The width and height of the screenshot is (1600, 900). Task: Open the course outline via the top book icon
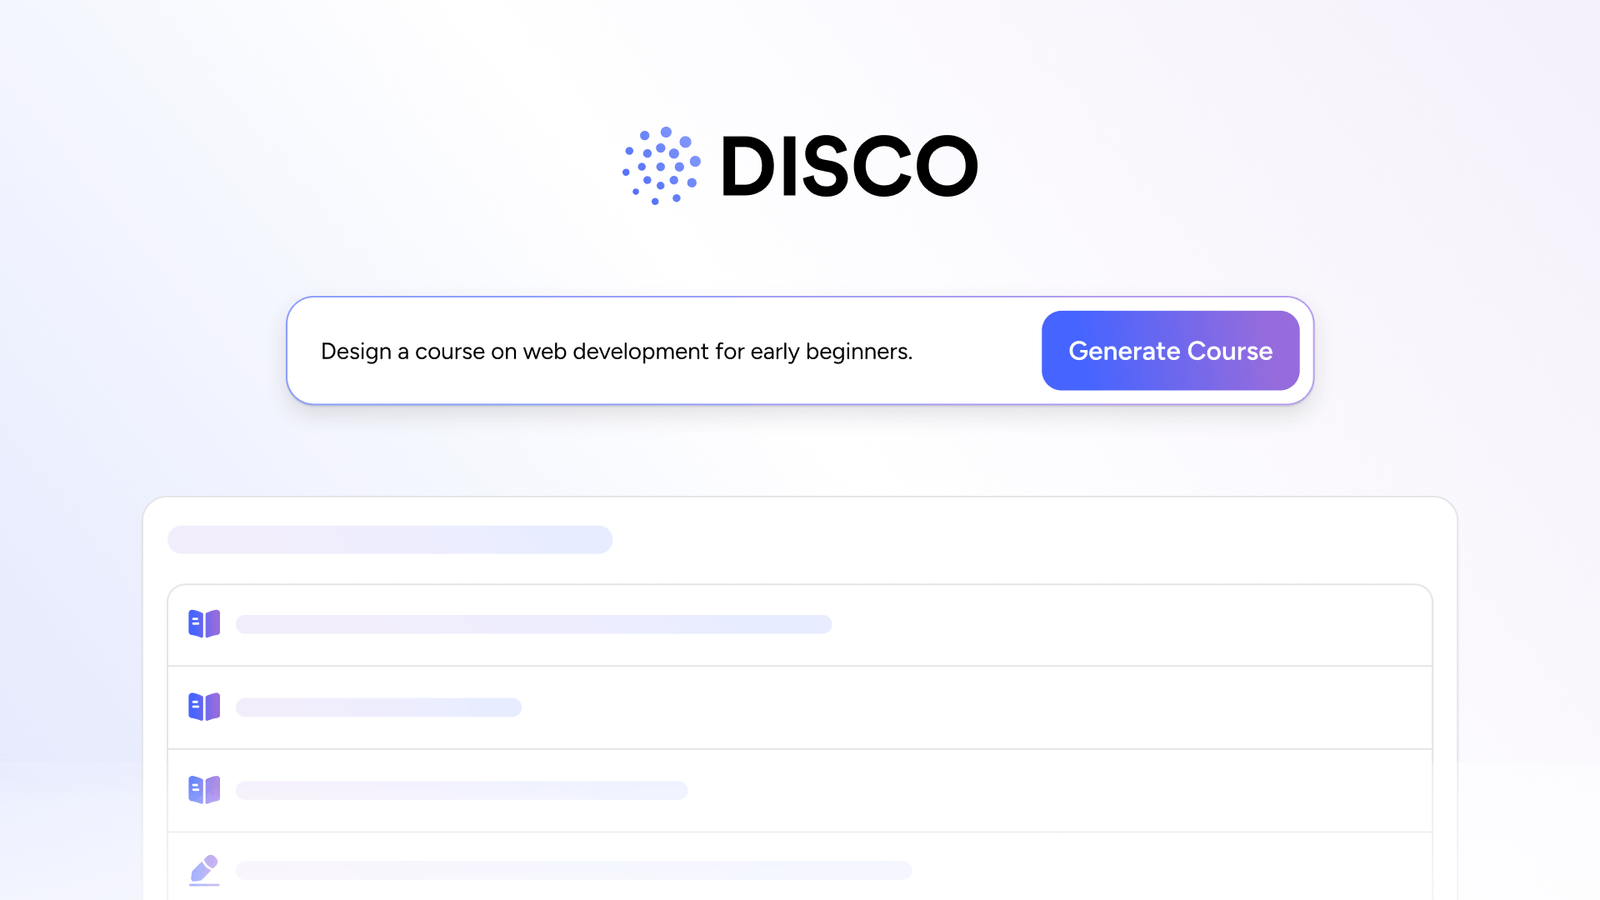[x=204, y=624]
